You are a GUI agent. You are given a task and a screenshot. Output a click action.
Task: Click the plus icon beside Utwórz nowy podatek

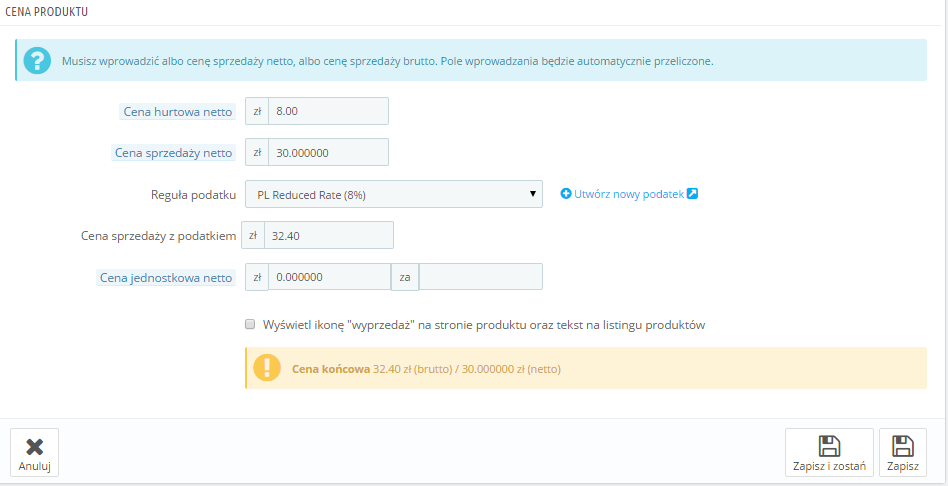click(x=565, y=194)
